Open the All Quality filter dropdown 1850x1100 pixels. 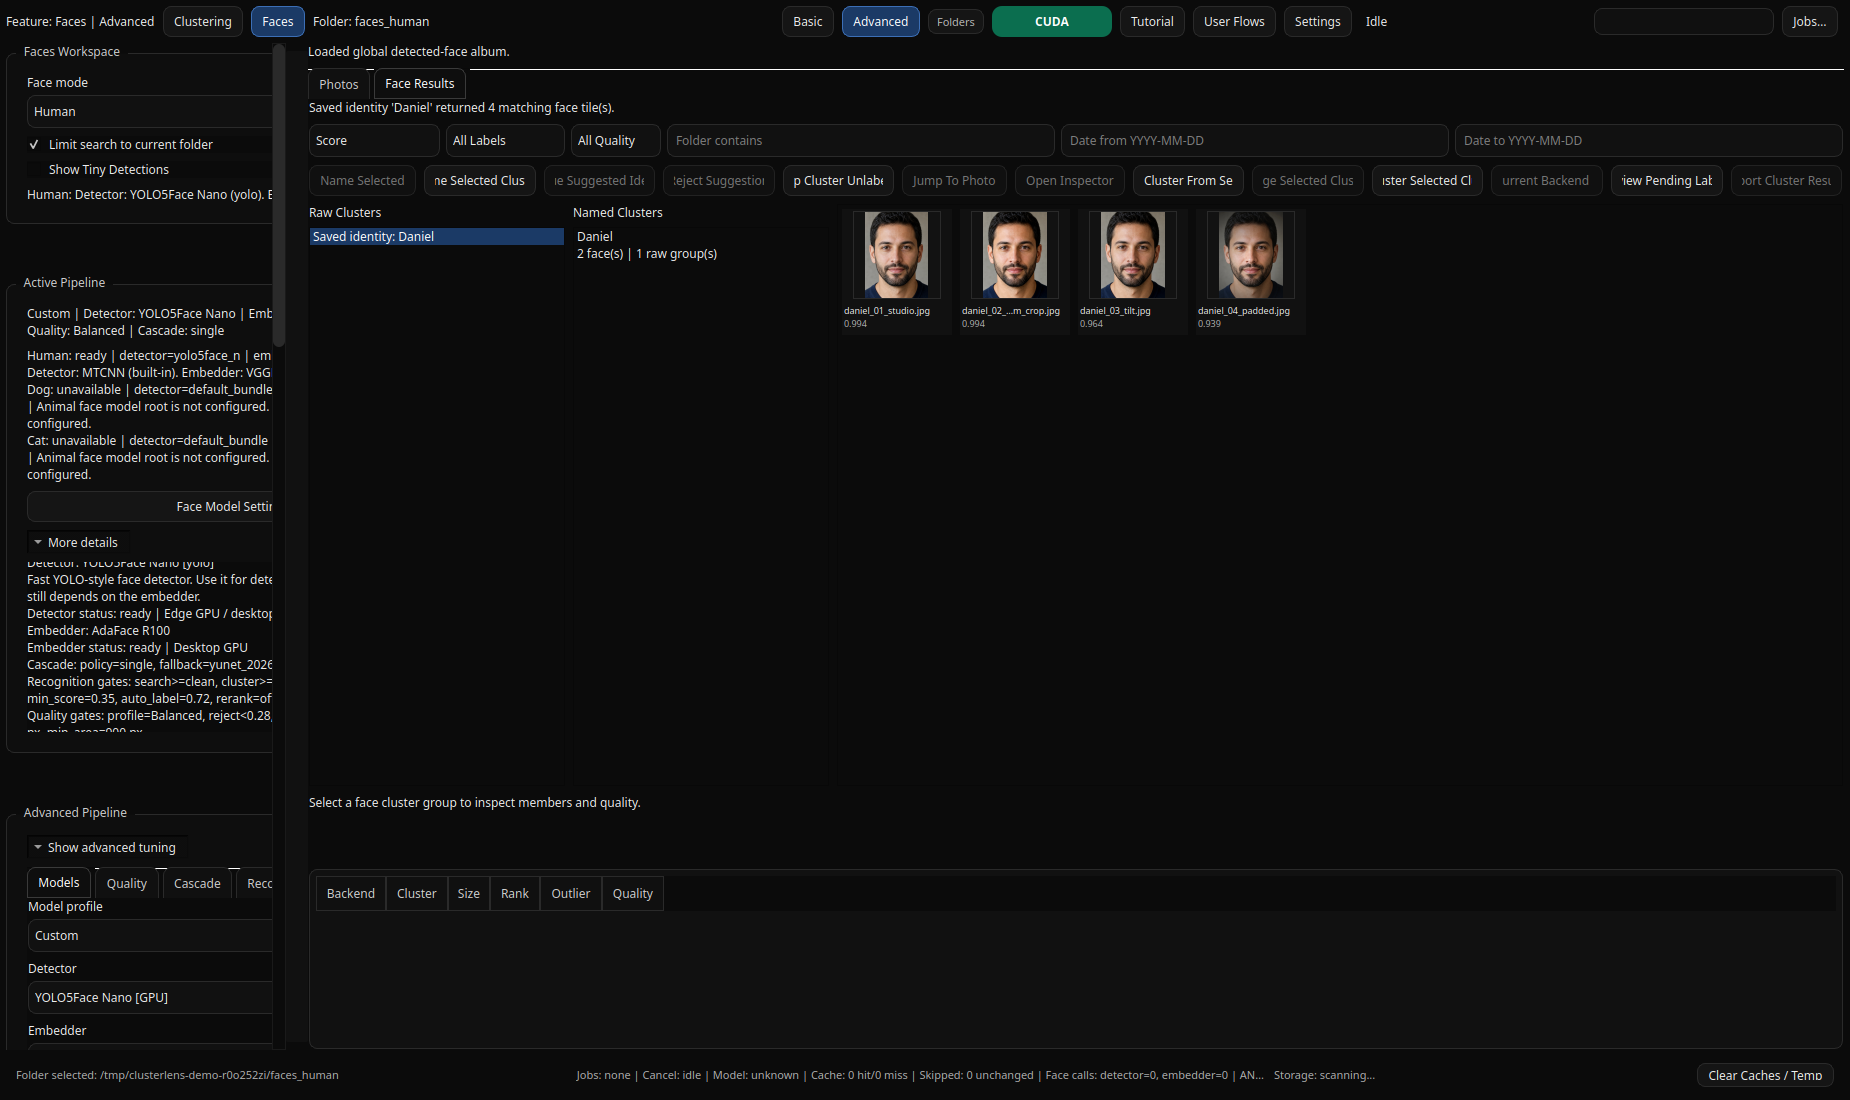click(x=616, y=140)
